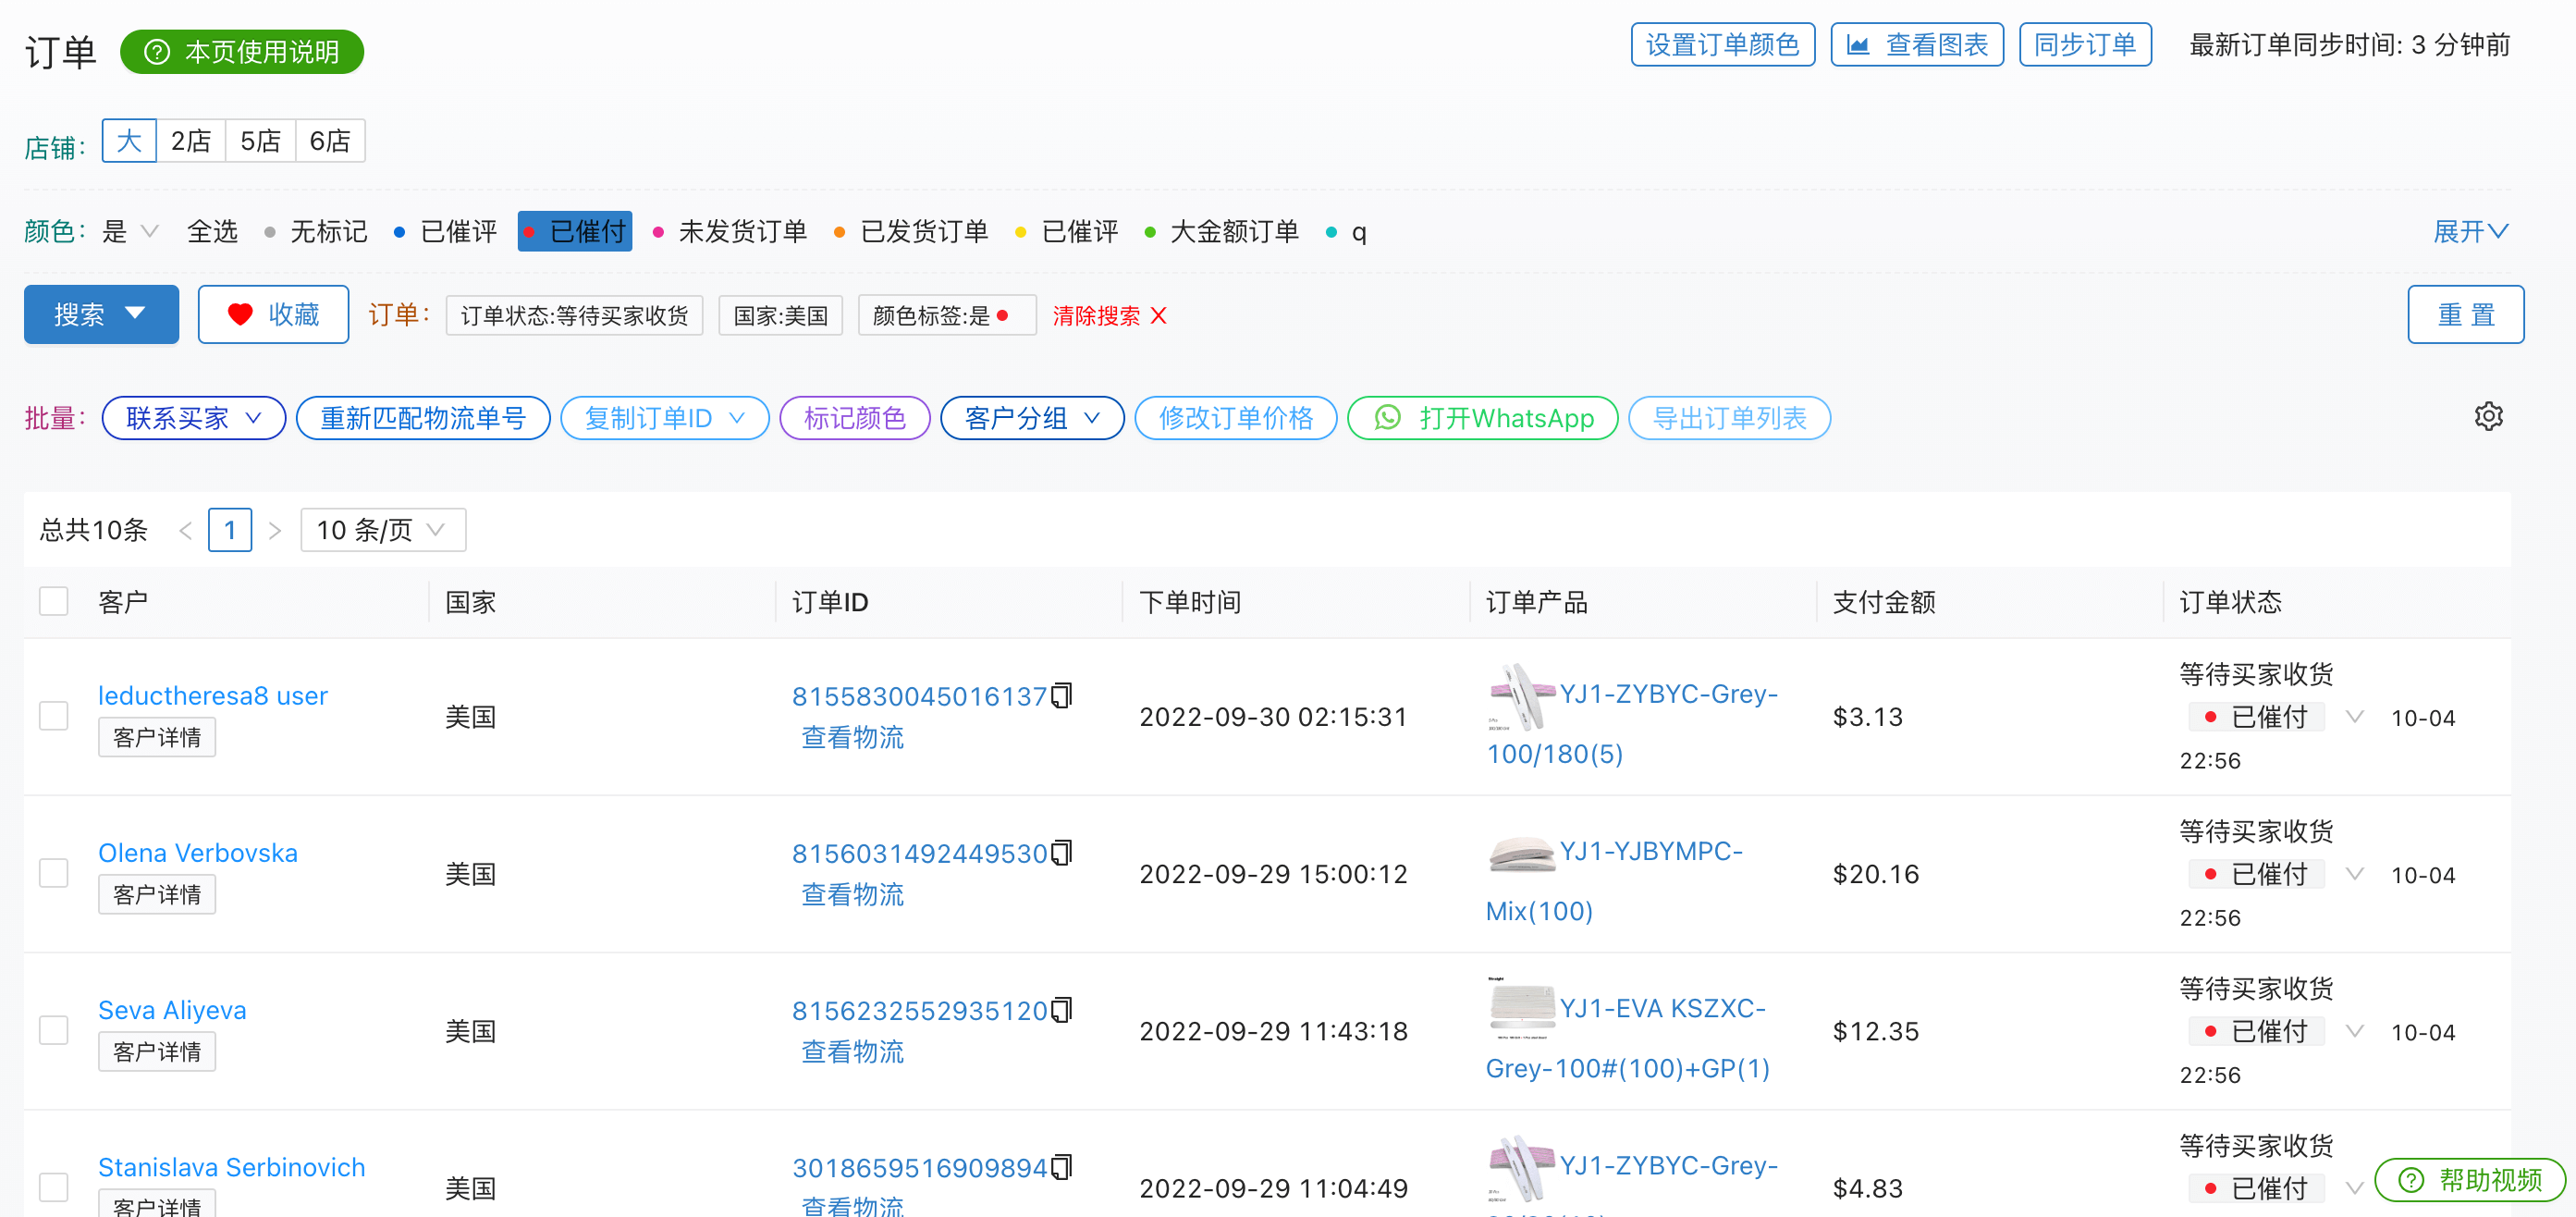Expand the 联系买家 batch dropdown
The height and width of the screenshot is (1217, 2576).
point(193,418)
